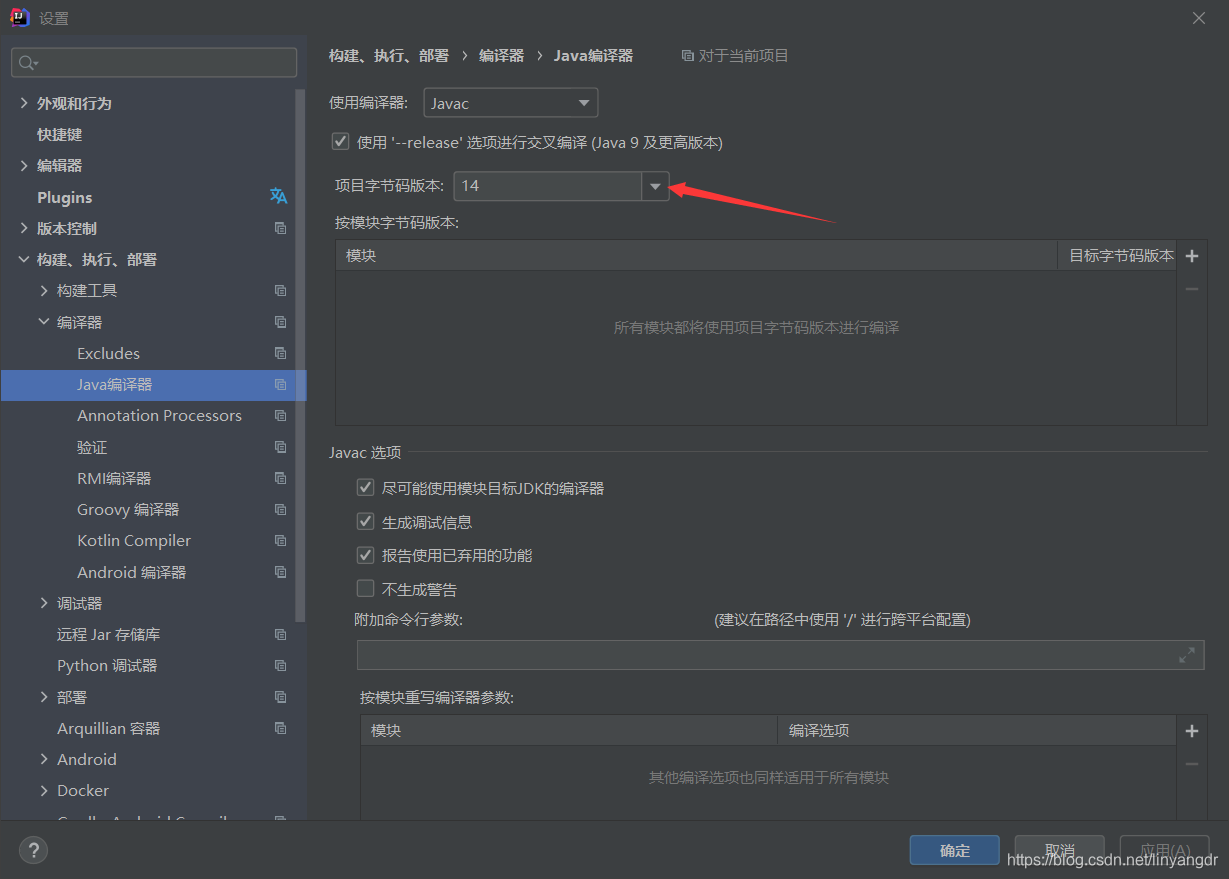Select Android 编译器 settings page
Image resolution: width=1229 pixels, height=879 pixels.
click(x=131, y=572)
